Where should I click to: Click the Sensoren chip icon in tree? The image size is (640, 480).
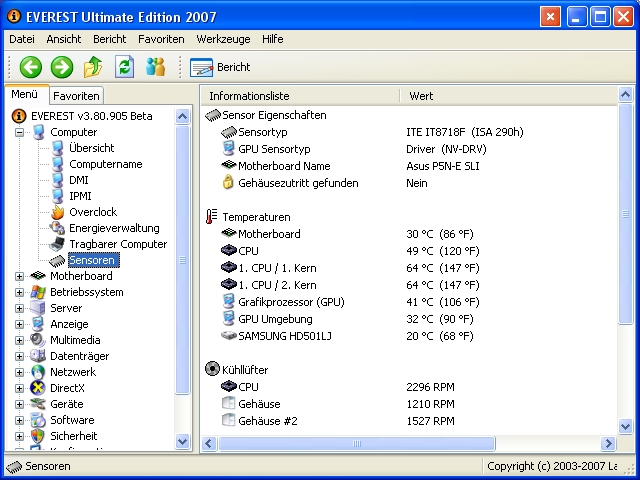[x=57, y=260]
